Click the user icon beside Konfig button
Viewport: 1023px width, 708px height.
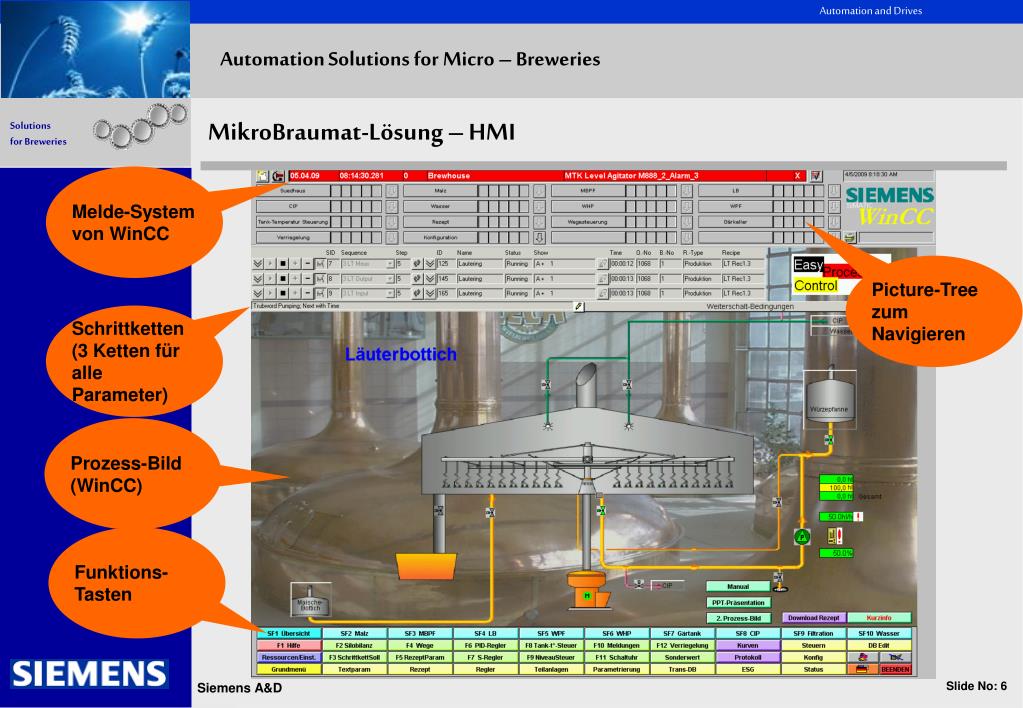click(863, 658)
